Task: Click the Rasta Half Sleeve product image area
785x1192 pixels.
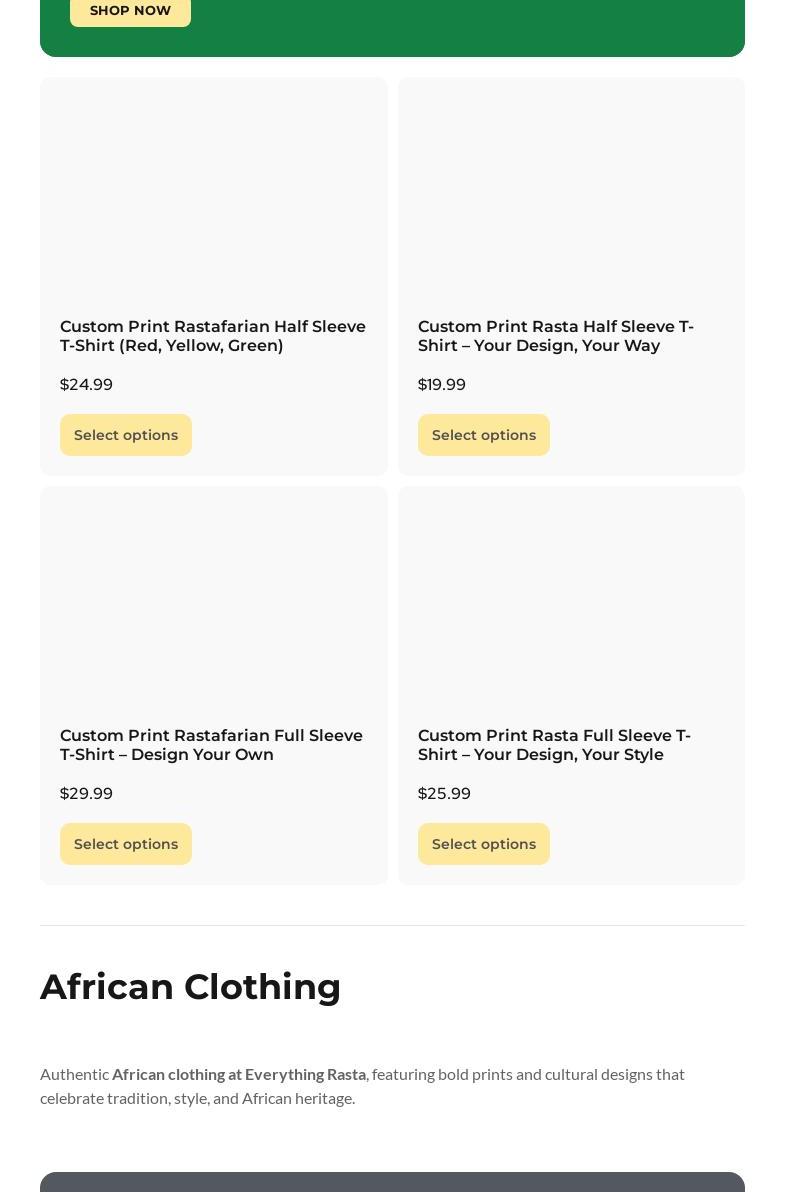Action: 571,190
